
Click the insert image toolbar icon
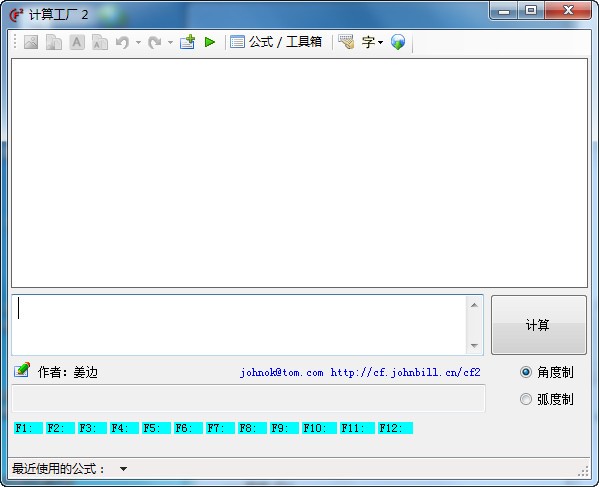31,42
